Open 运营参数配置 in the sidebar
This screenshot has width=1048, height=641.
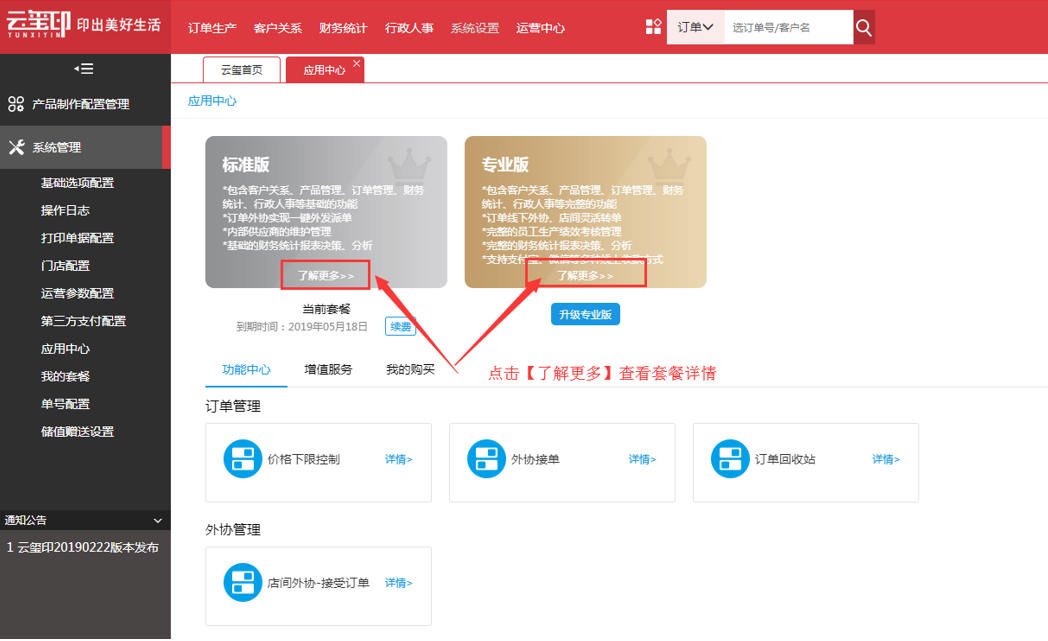pyautogui.click(x=77, y=293)
